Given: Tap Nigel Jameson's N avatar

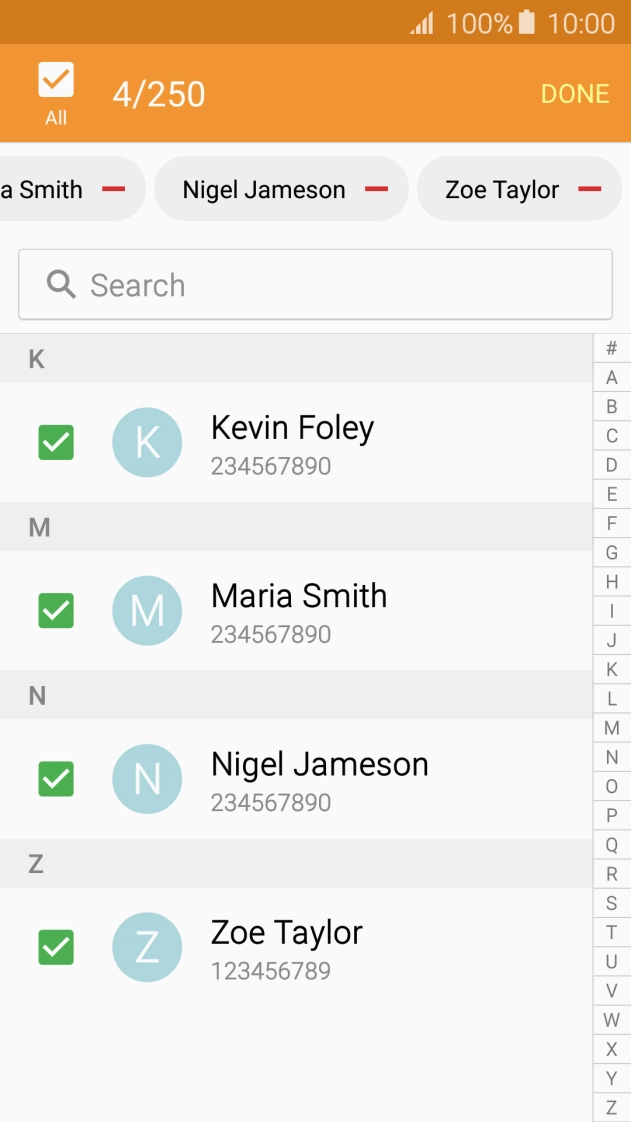Looking at the screenshot, I should click(147, 778).
